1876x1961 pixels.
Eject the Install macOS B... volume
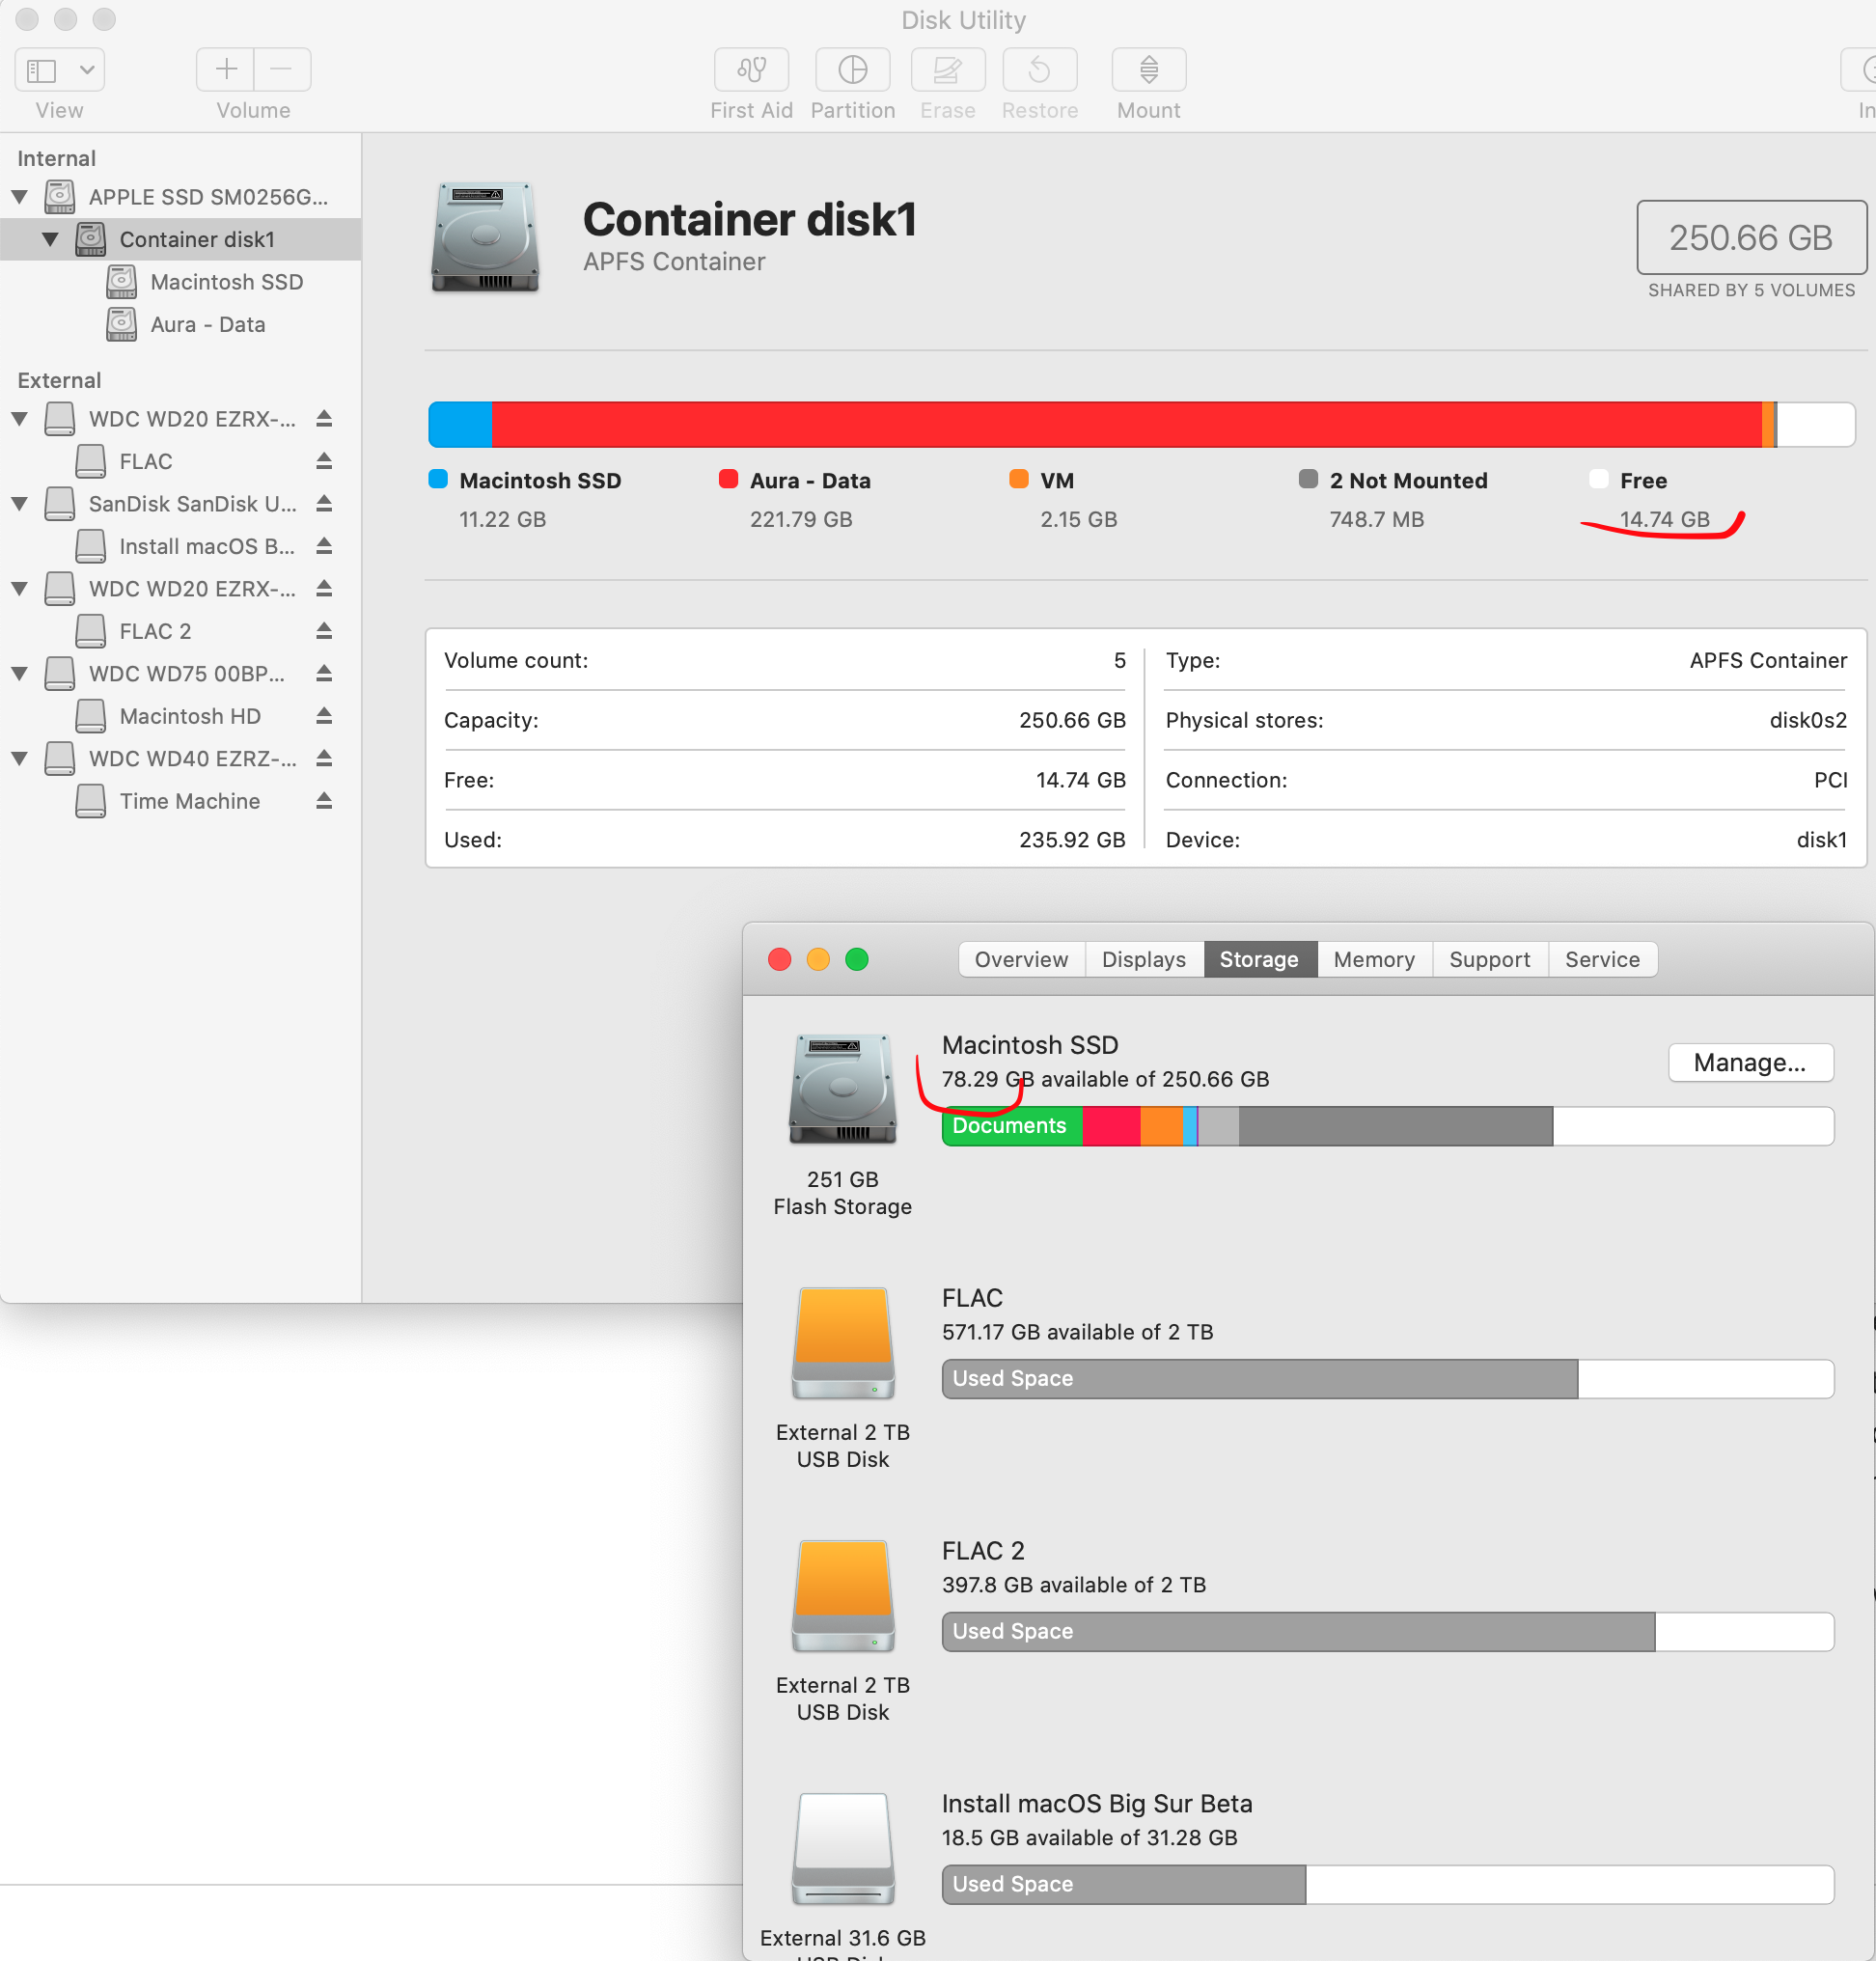[324, 546]
